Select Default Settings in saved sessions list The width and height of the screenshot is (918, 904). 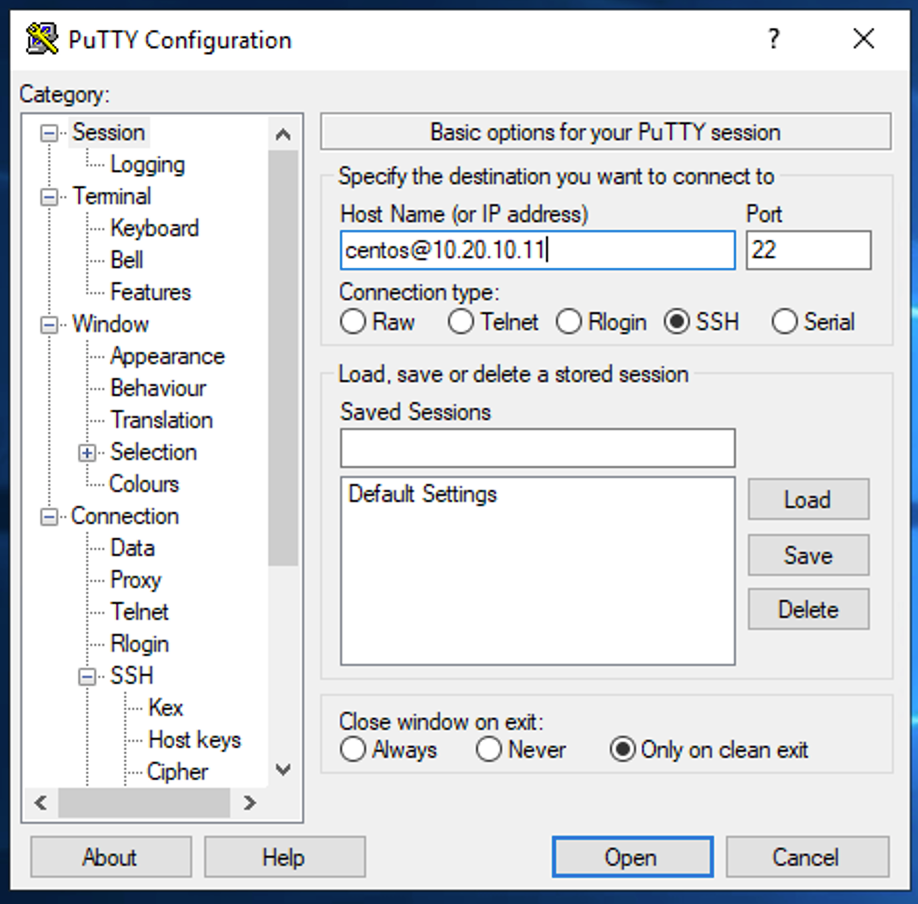[423, 494]
